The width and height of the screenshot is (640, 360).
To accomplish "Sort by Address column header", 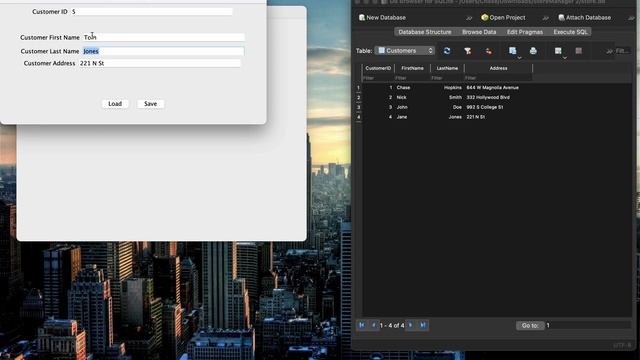I will click(x=498, y=68).
